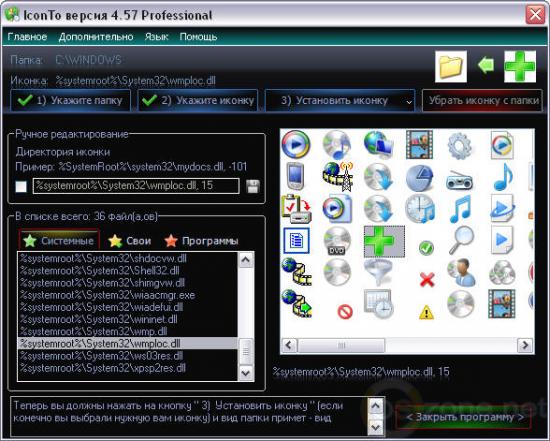Select the calendar with clock icon
Image resolution: width=550 pixels, height=441 pixels.
coord(378,304)
